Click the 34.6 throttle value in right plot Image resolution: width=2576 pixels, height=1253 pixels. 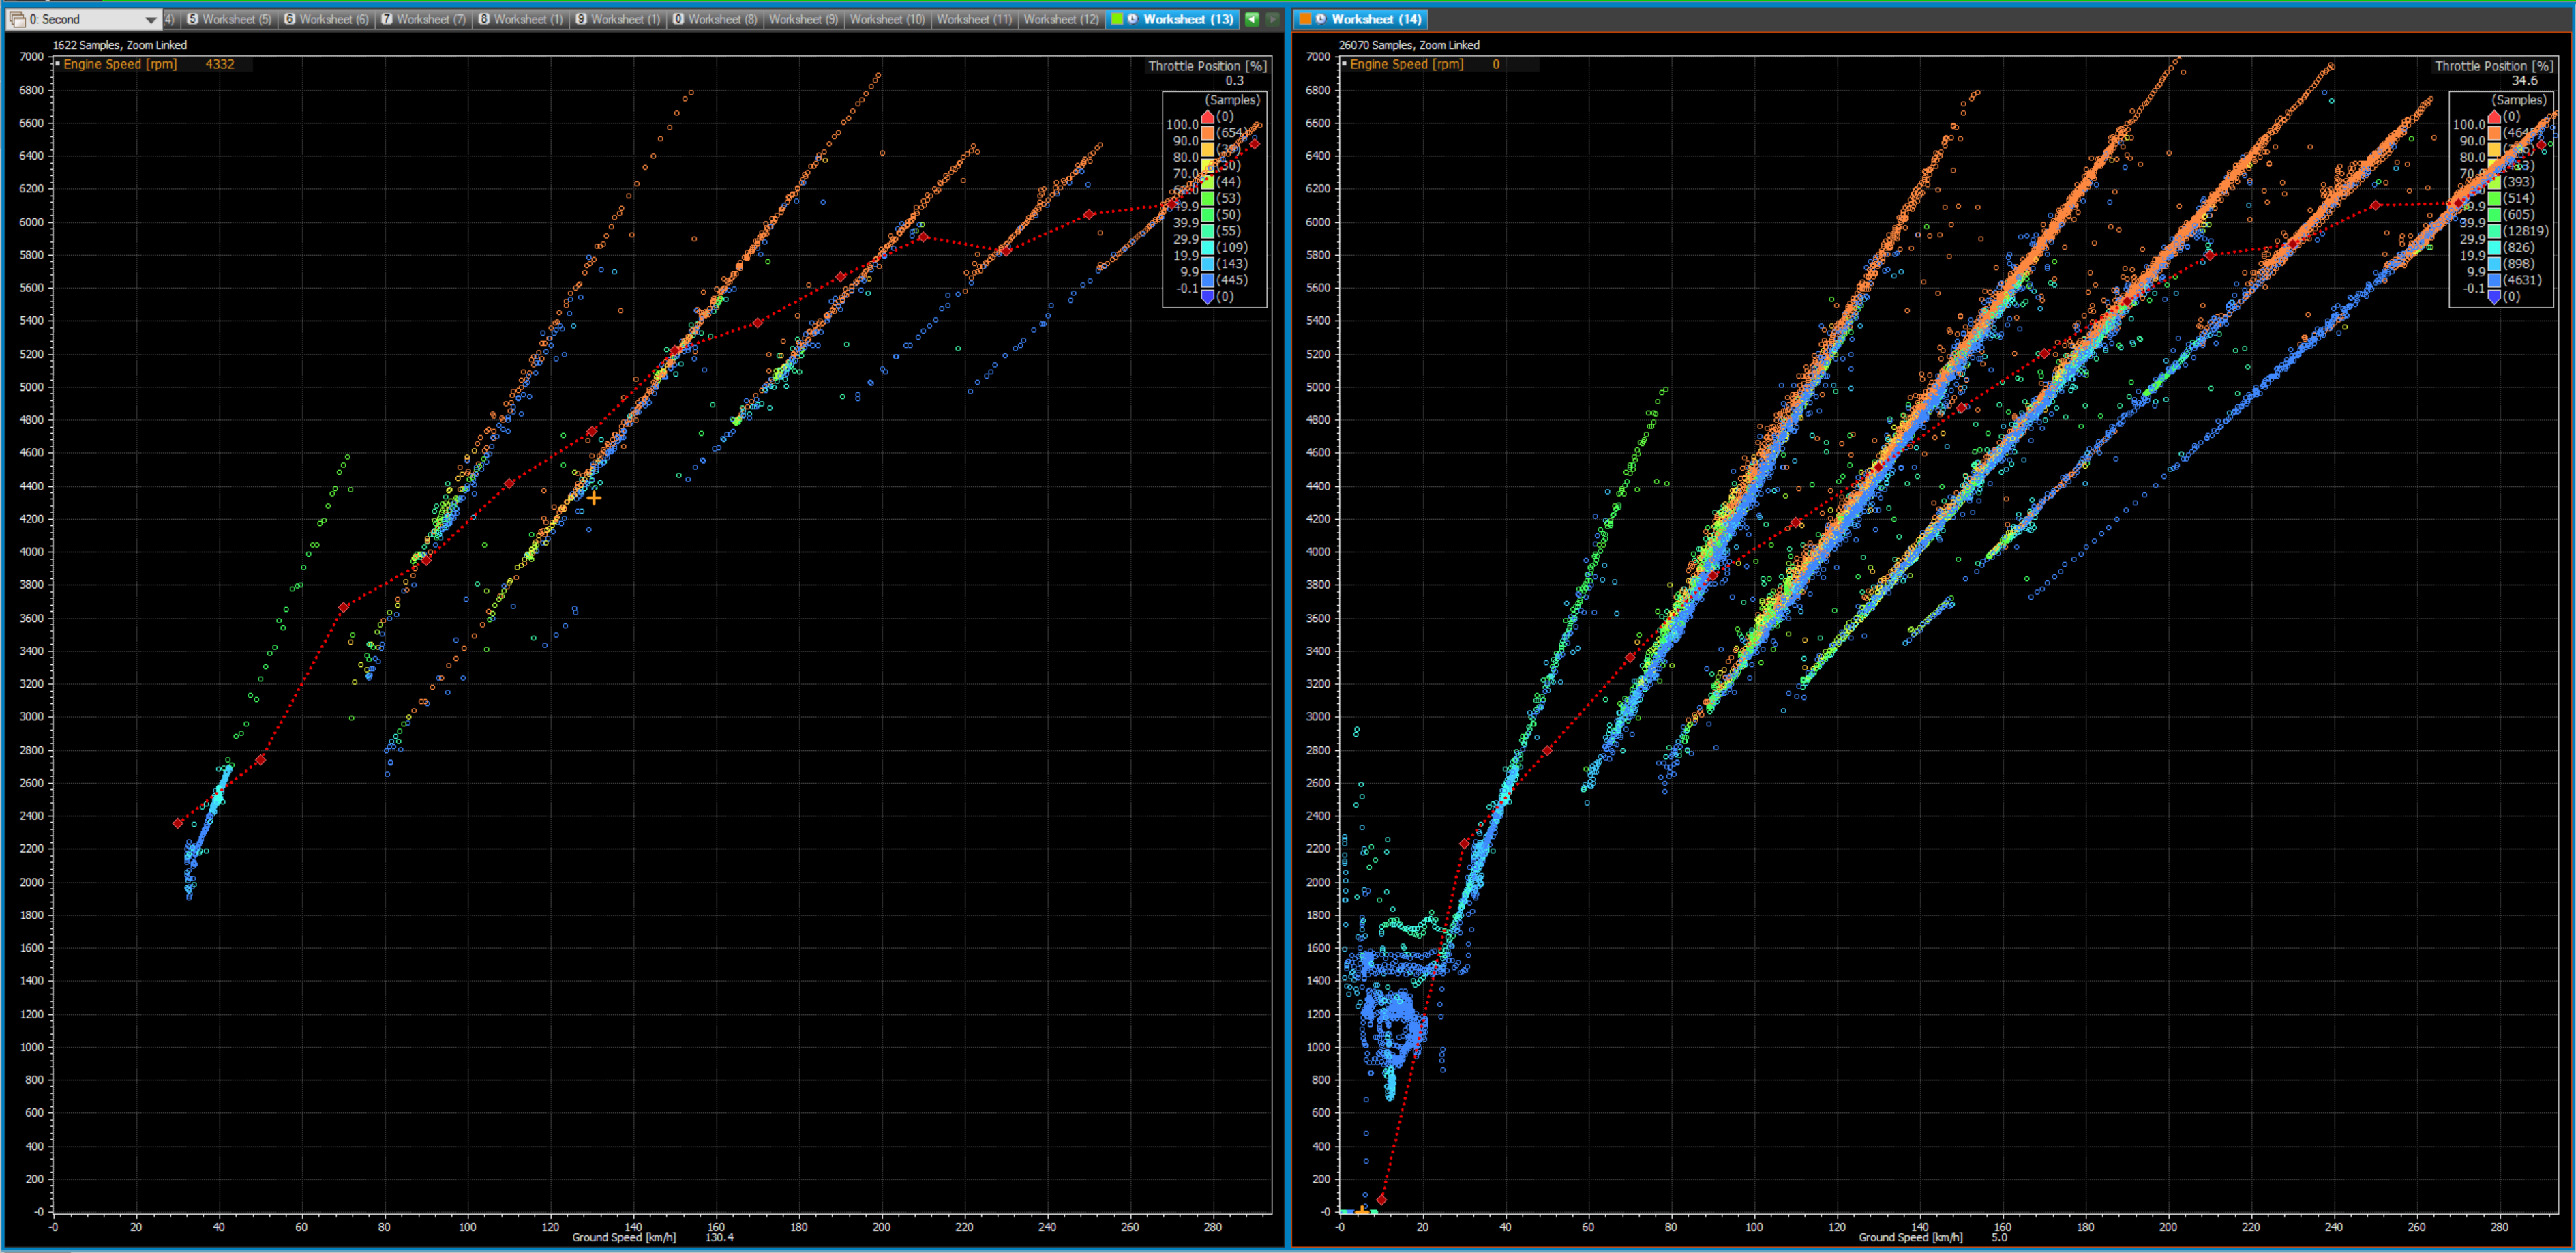click(x=2524, y=81)
